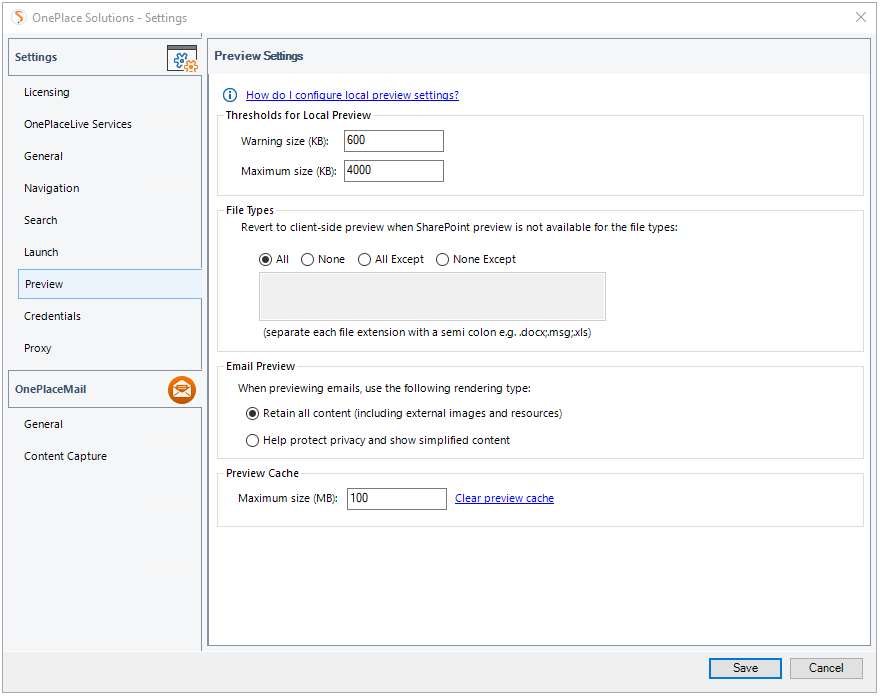Open the Navigation settings section
The image size is (884, 698).
tap(52, 189)
